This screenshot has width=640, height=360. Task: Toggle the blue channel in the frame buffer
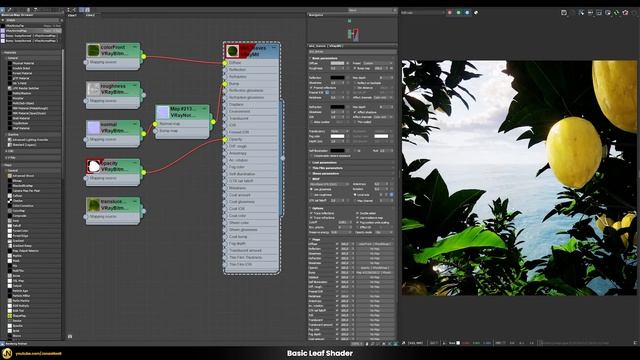pyautogui.click(x=467, y=13)
